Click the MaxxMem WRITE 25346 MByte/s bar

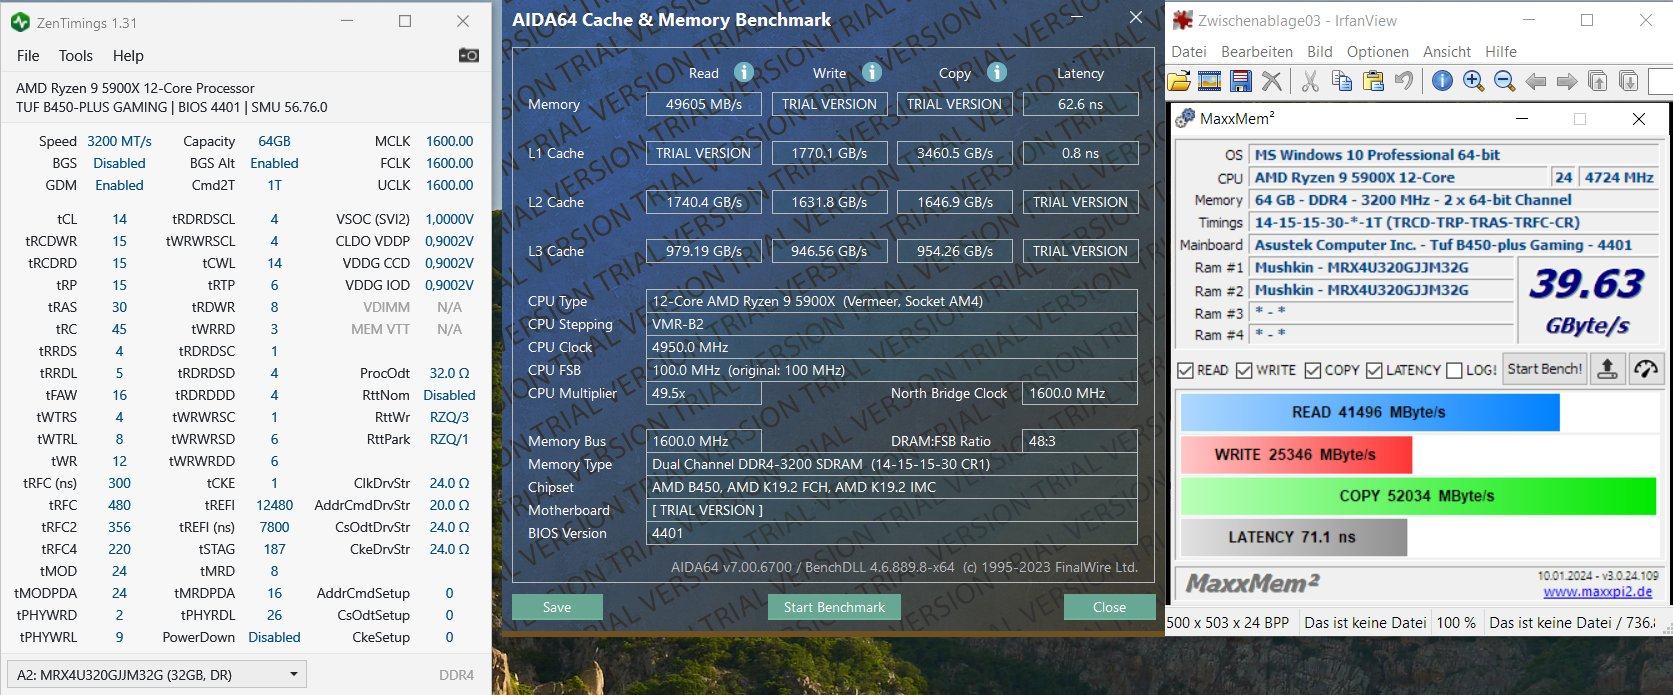coord(1296,454)
